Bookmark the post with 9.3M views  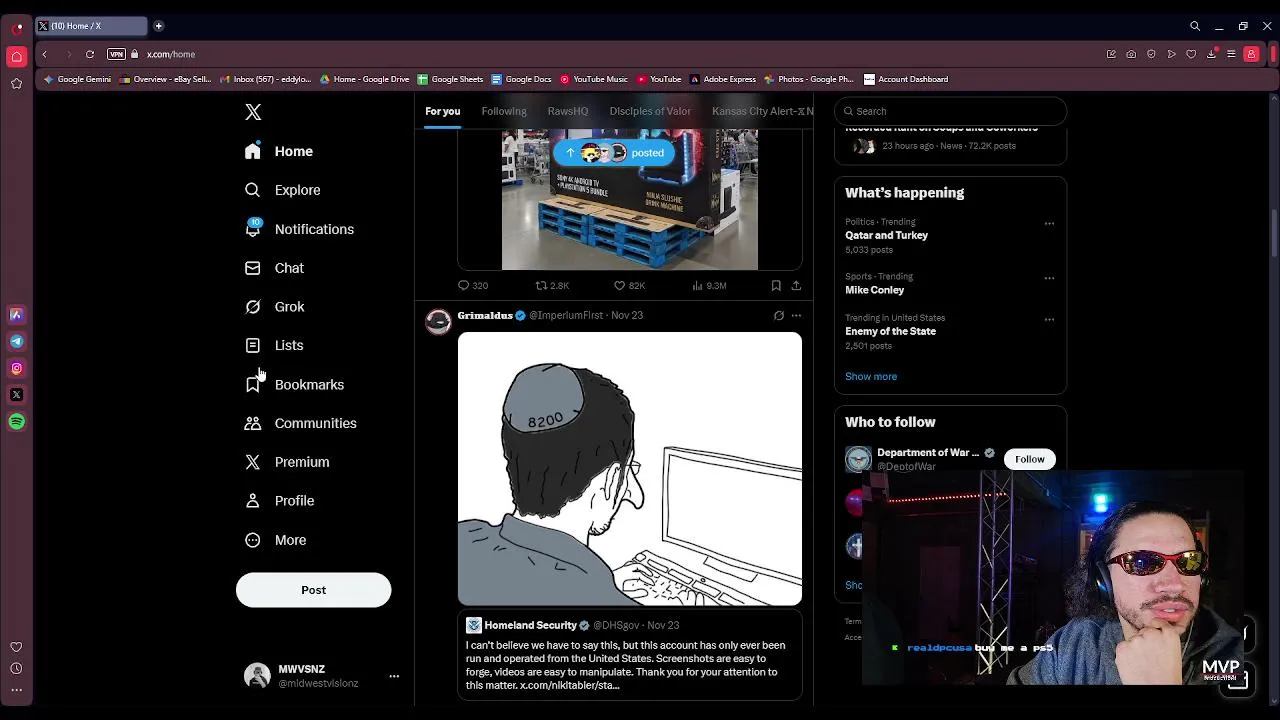(776, 285)
